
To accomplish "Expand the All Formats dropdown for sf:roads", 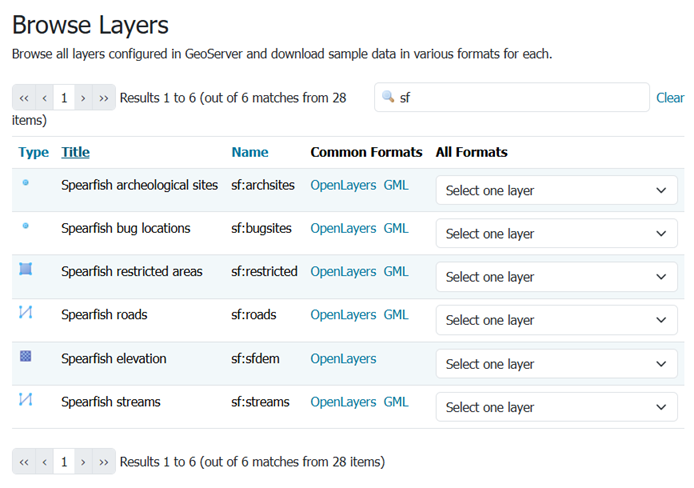I will point(556,320).
